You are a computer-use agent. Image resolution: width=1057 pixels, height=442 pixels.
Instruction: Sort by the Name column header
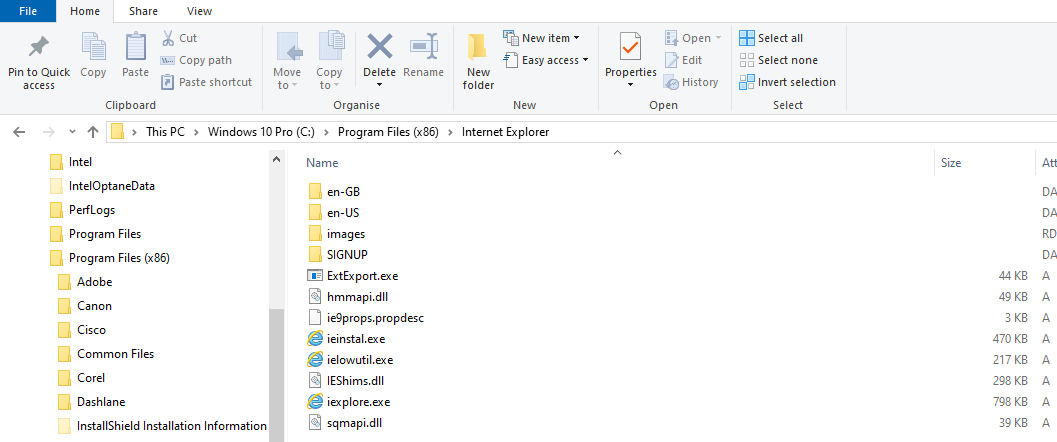(x=322, y=162)
